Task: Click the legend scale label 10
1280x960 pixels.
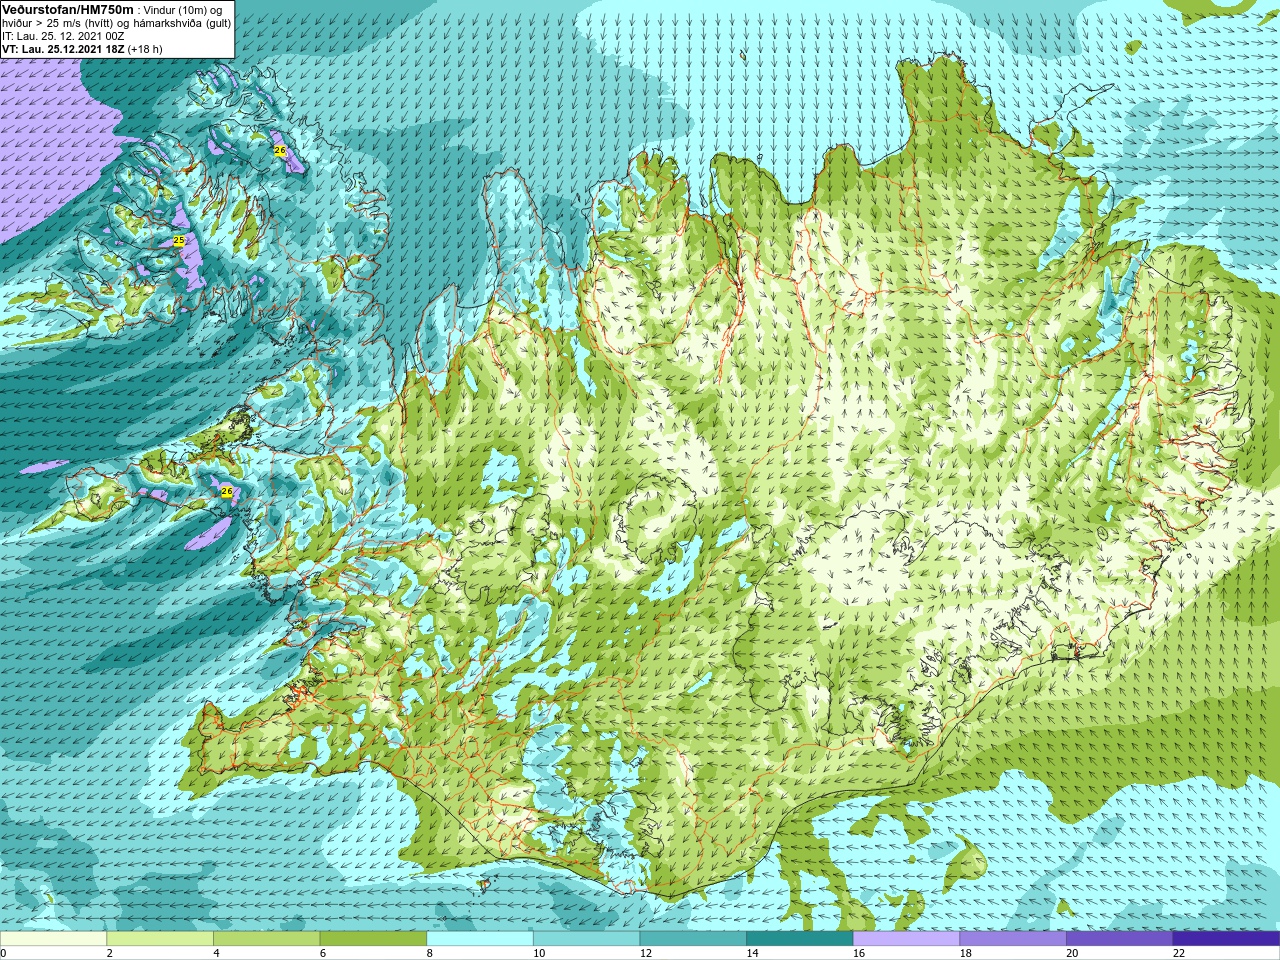Action: click(x=539, y=953)
